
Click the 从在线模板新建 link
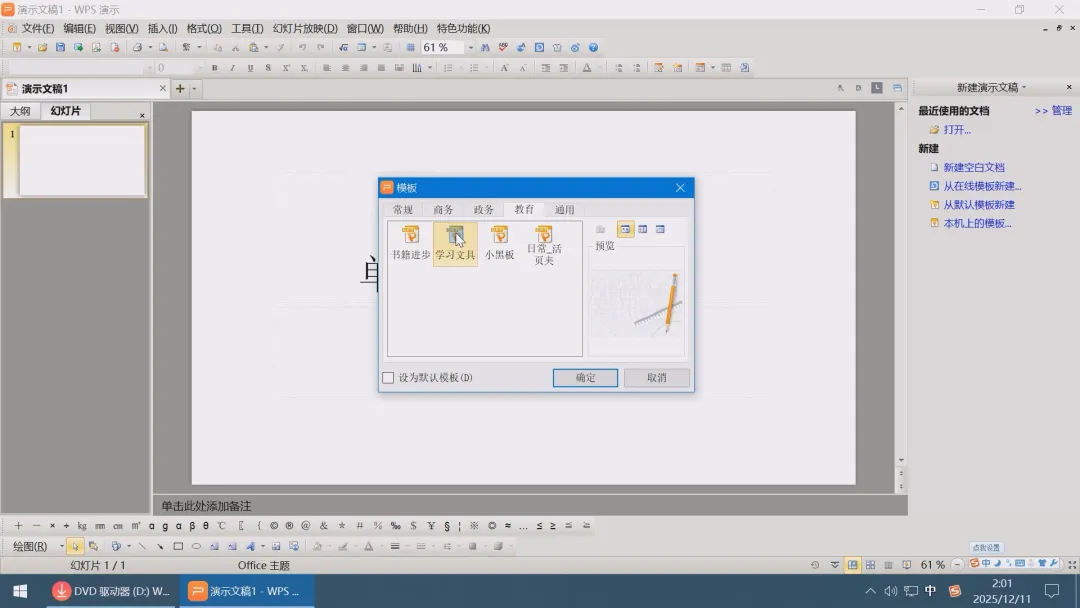coord(982,186)
